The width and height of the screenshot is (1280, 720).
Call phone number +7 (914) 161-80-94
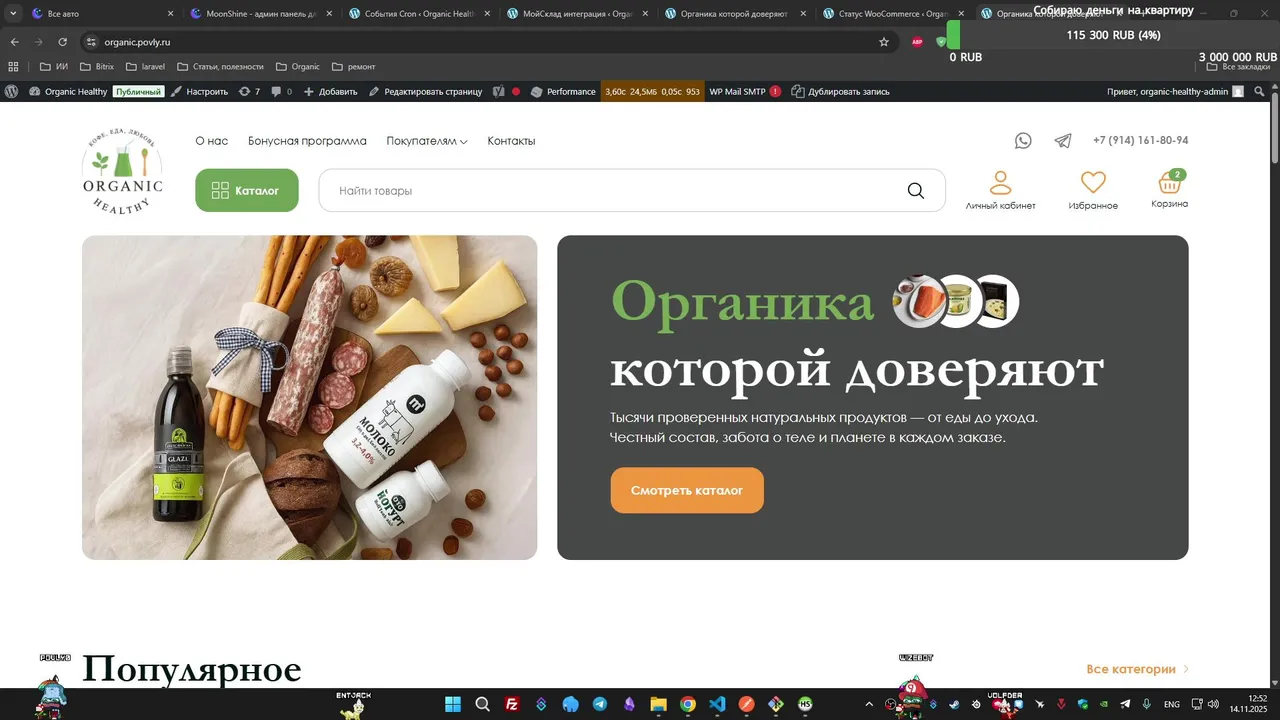coord(1140,141)
